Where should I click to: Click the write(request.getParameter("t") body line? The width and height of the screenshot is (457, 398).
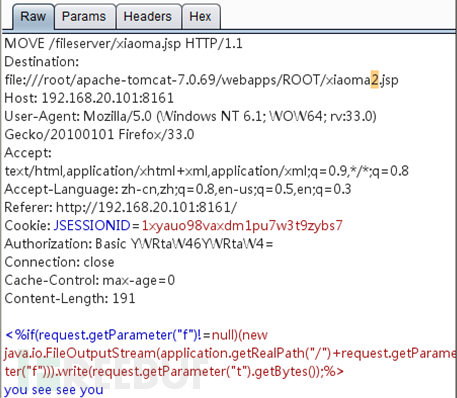tap(174, 371)
